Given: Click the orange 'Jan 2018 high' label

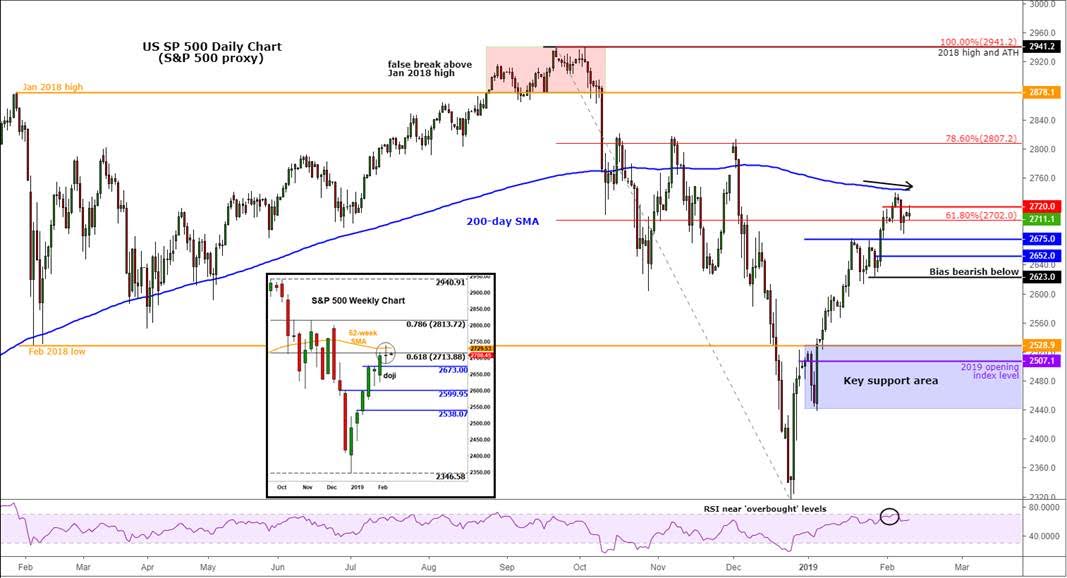Looking at the screenshot, I should point(52,87).
